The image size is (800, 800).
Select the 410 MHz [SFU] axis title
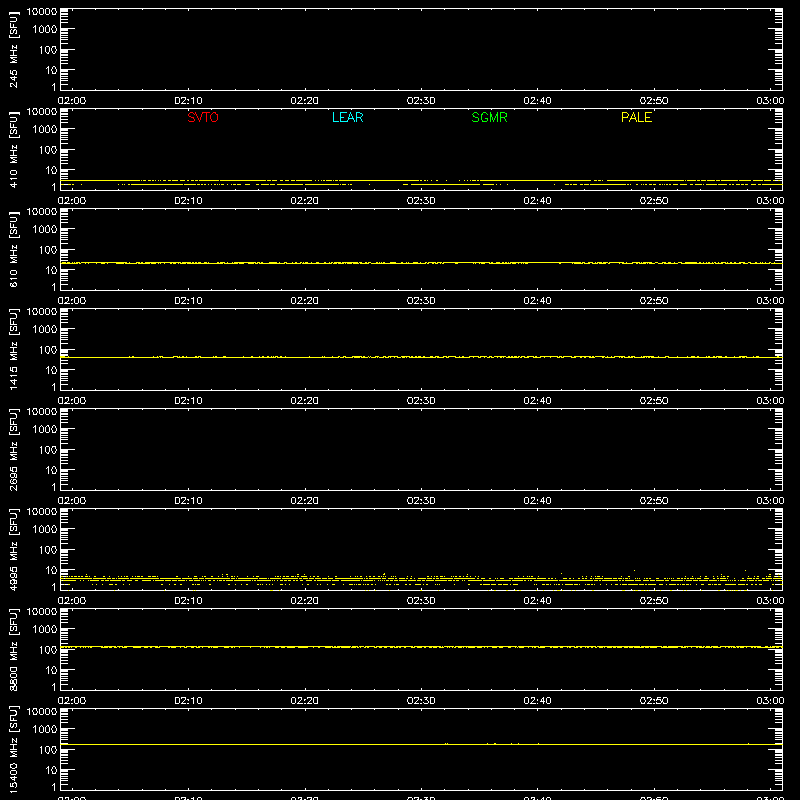coord(13,150)
